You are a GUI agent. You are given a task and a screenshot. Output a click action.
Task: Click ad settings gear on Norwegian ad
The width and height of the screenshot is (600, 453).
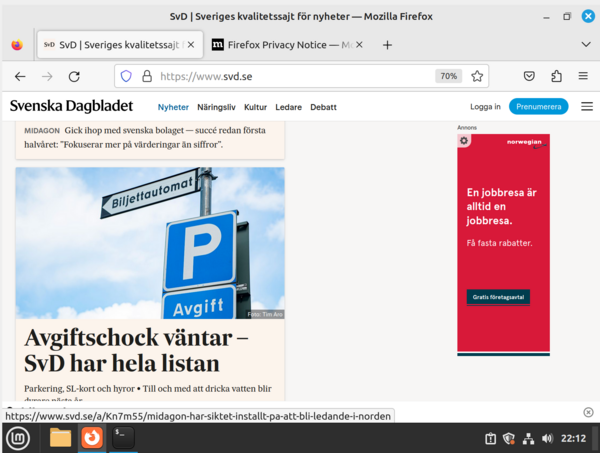point(464,141)
